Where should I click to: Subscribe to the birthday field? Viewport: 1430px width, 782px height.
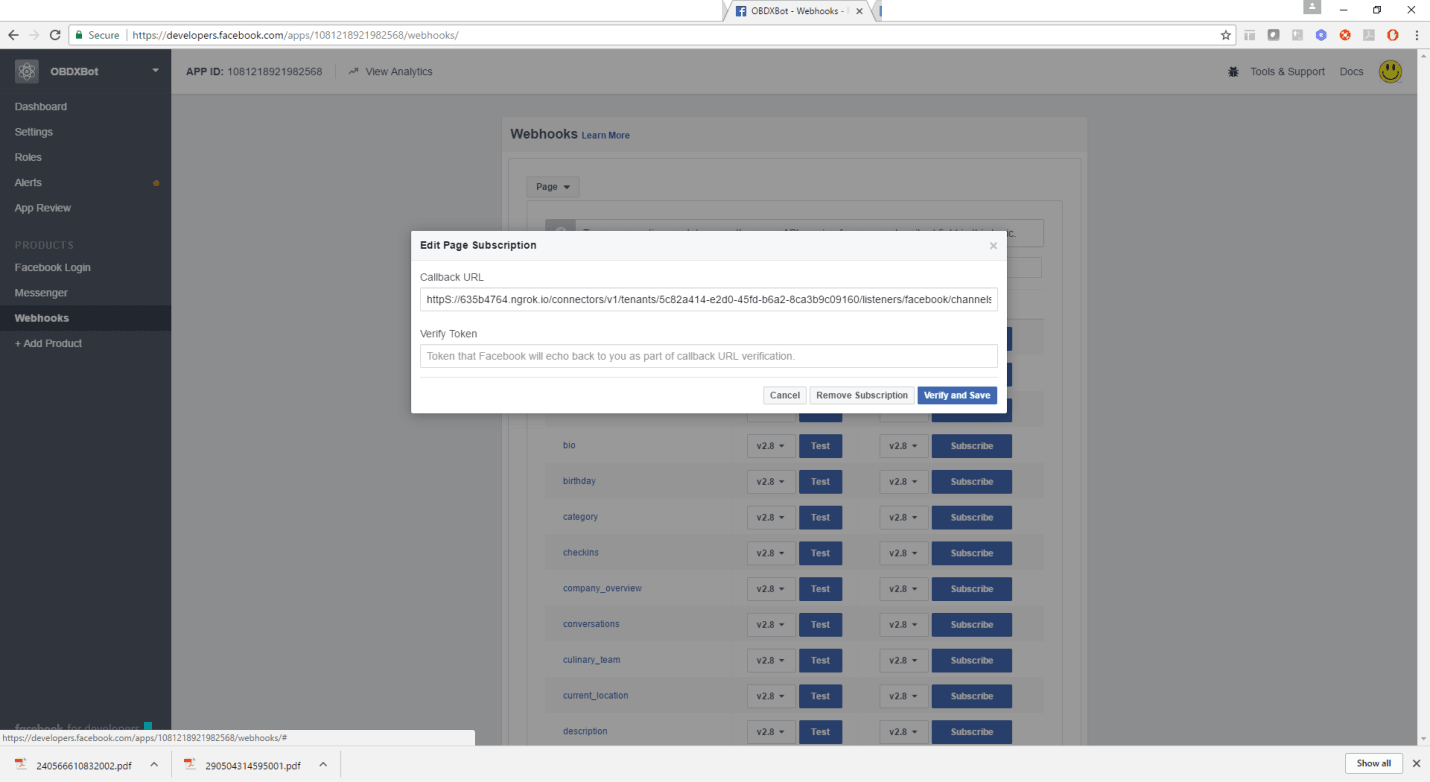point(970,481)
